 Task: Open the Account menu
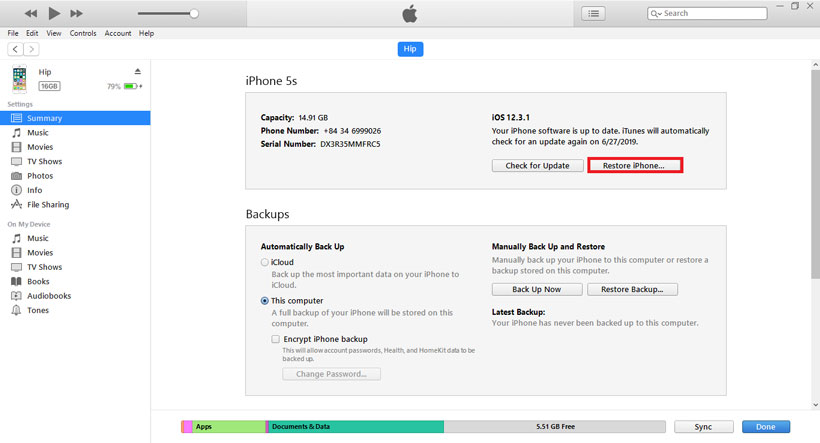[x=118, y=33]
